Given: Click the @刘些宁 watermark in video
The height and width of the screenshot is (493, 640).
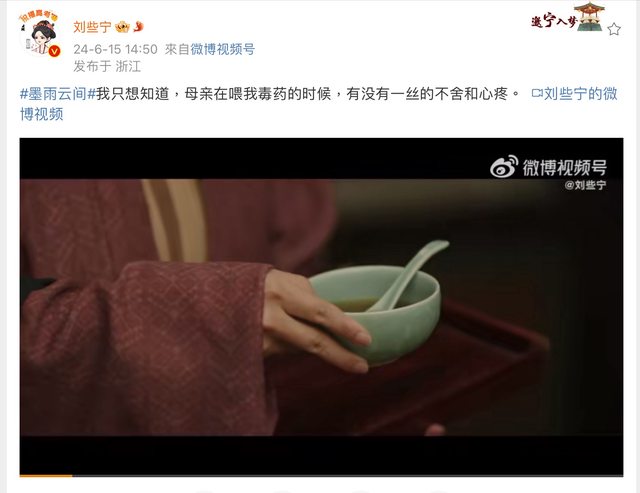Looking at the screenshot, I should coord(585,185).
